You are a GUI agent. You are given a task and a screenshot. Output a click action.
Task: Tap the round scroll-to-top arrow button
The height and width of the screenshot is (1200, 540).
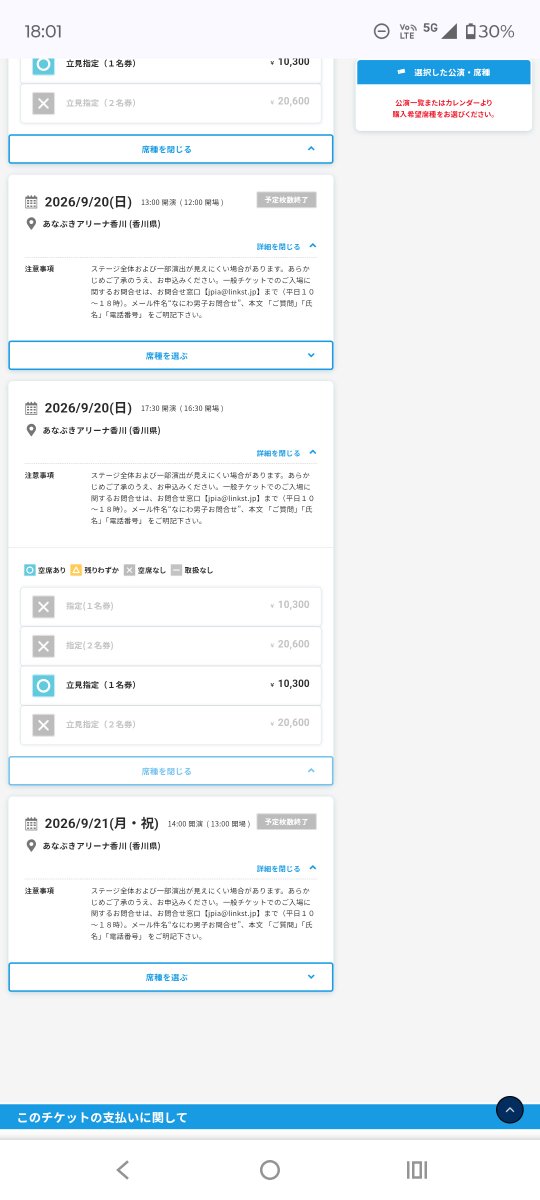pyautogui.click(x=510, y=1110)
